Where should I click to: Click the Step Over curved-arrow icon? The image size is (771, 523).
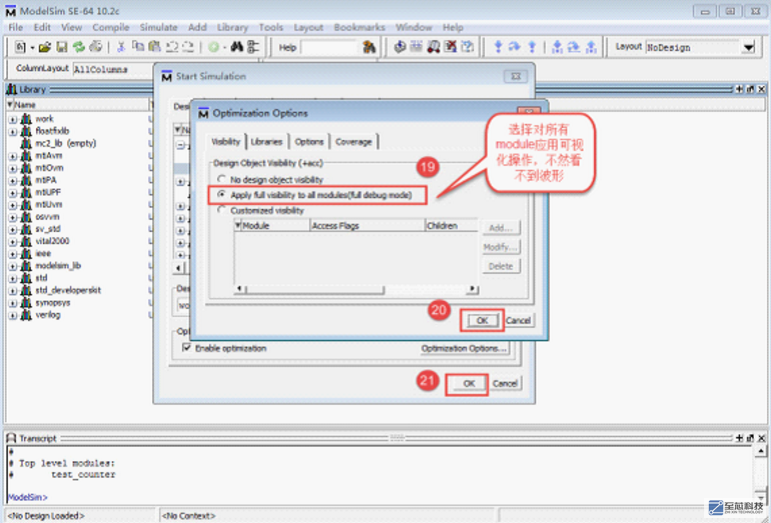click(x=514, y=47)
